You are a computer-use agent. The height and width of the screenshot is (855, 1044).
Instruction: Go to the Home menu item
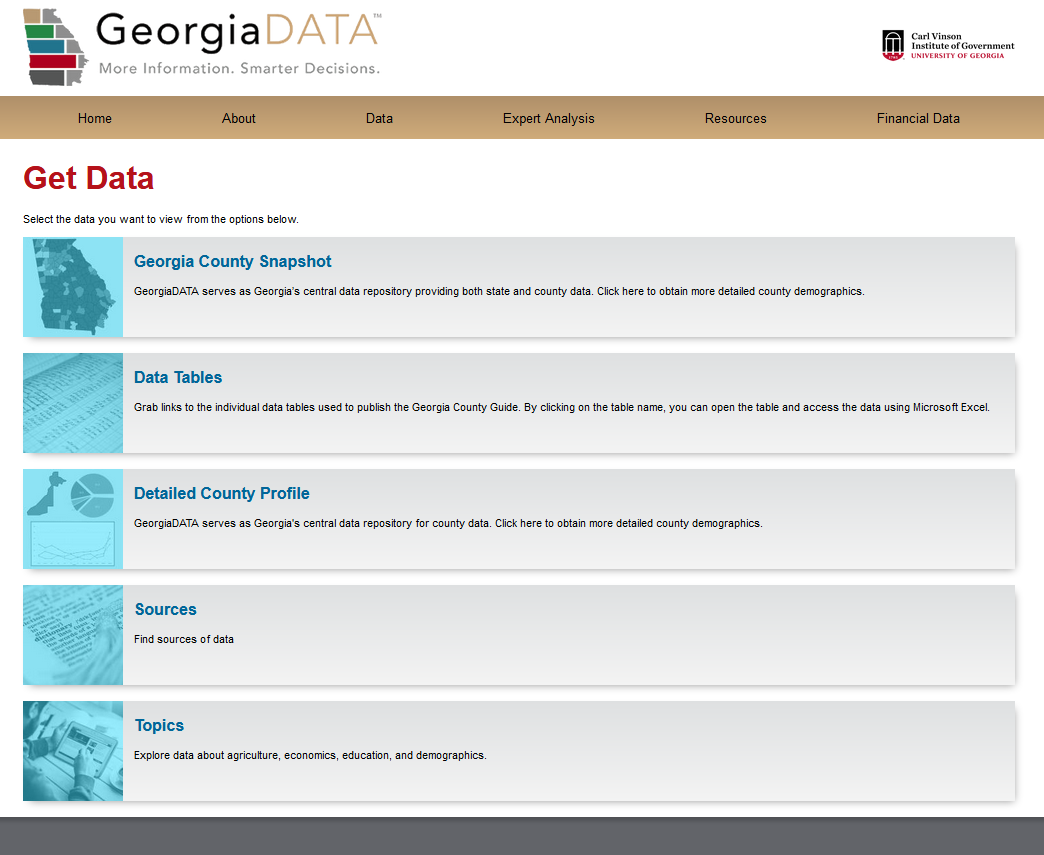point(95,119)
